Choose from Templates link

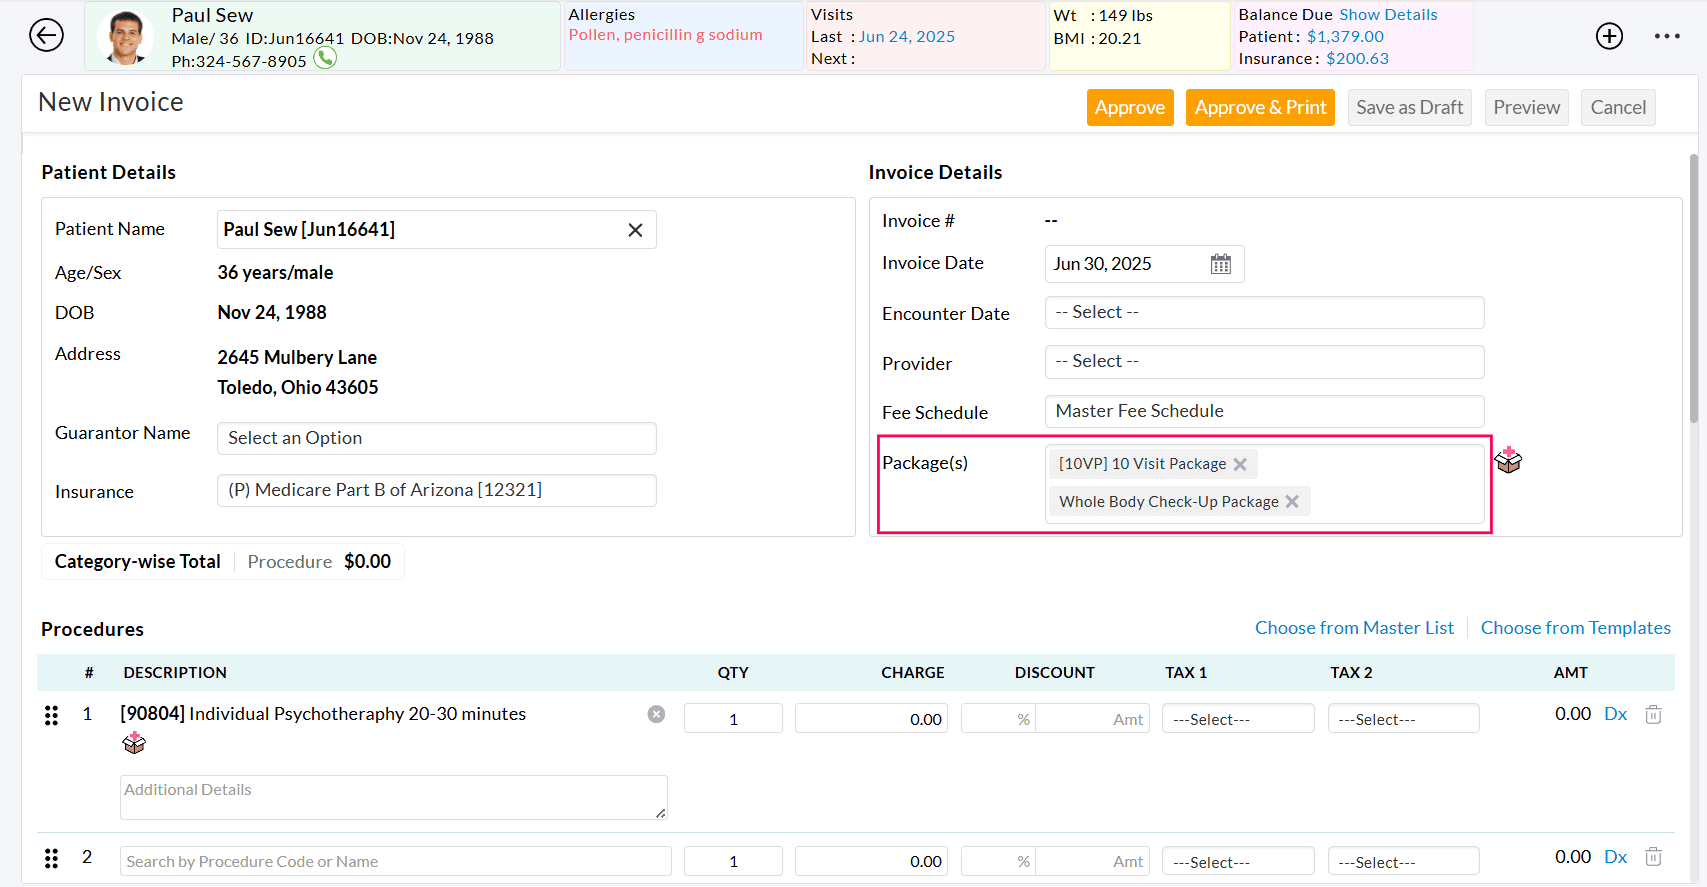click(1575, 628)
